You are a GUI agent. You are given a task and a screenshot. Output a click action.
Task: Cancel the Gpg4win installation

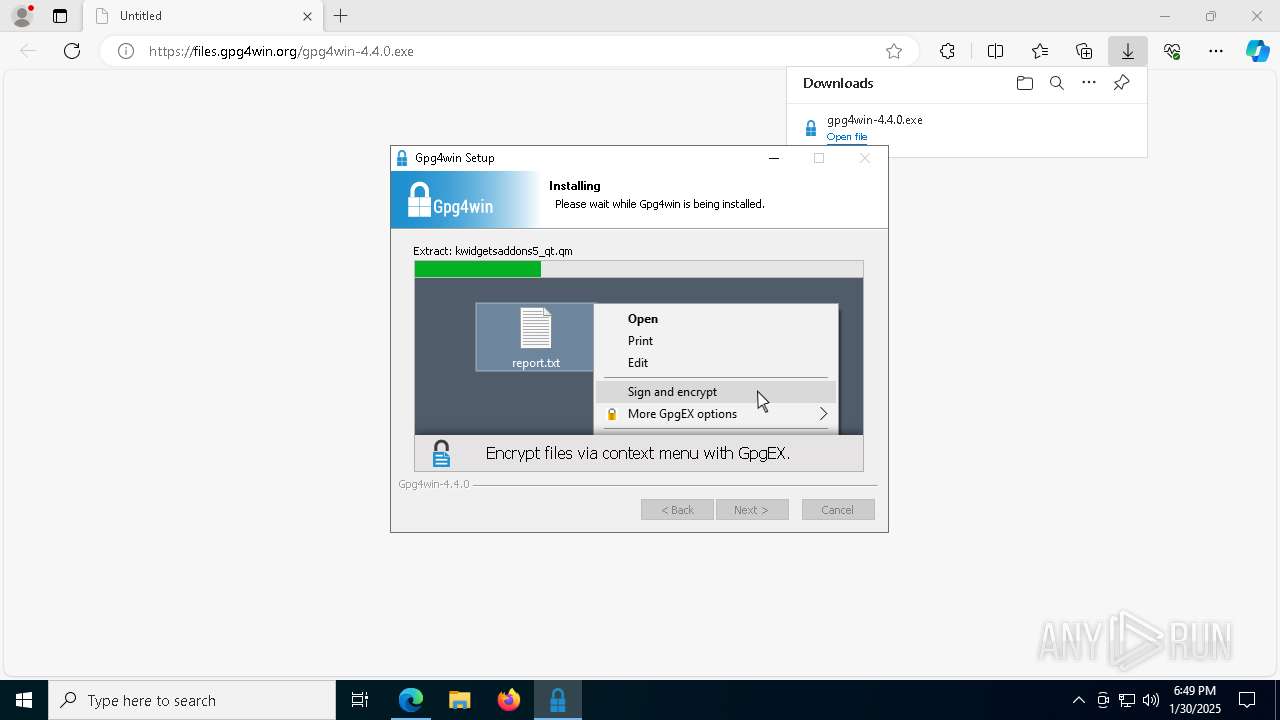[x=838, y=510]
